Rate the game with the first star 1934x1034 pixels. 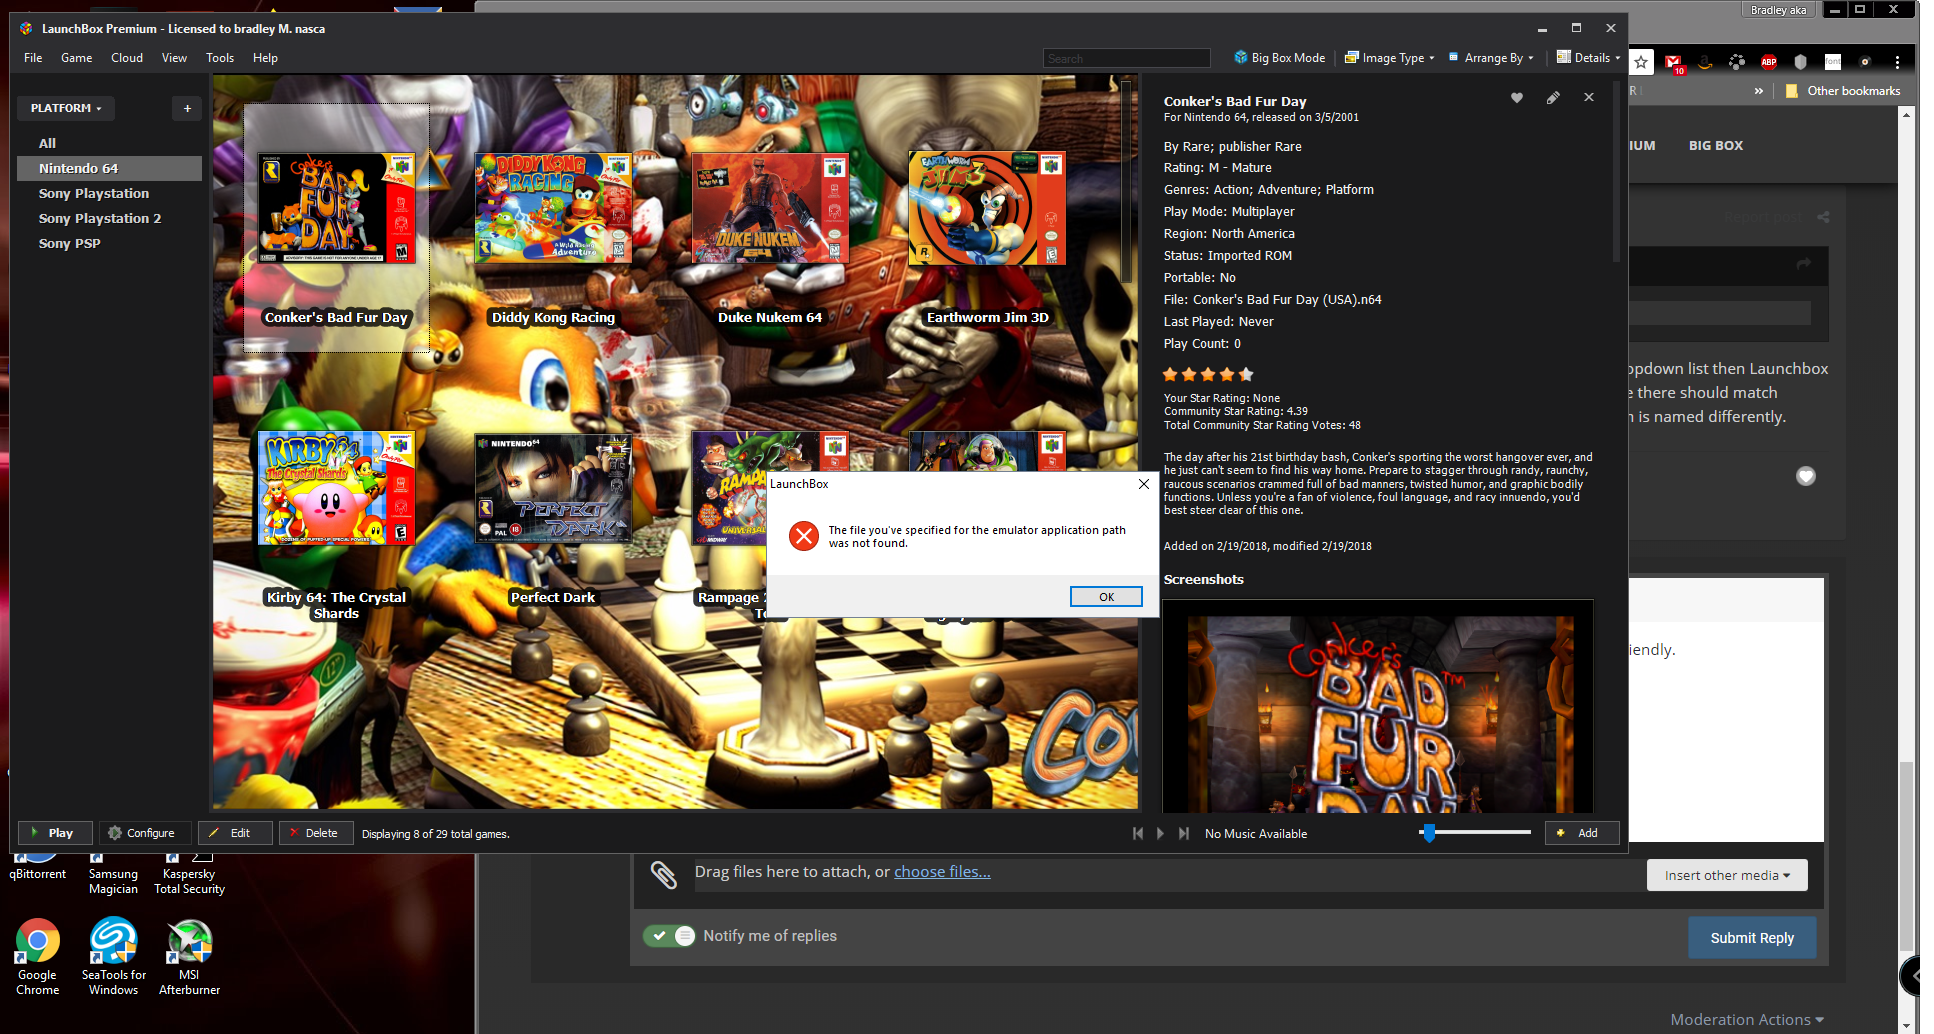click(x=1170, y=375)
